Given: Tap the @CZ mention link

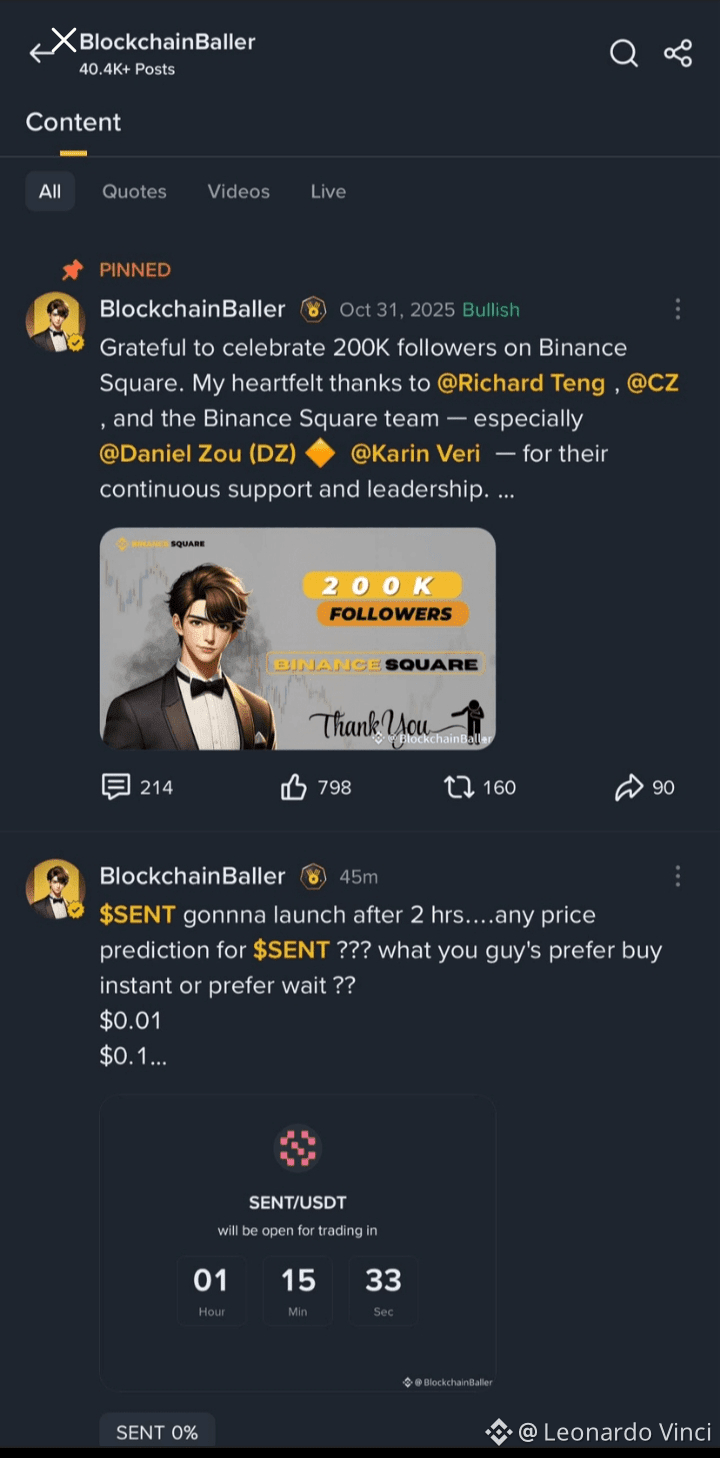Looking at the screenshot, I should [652, 383].
